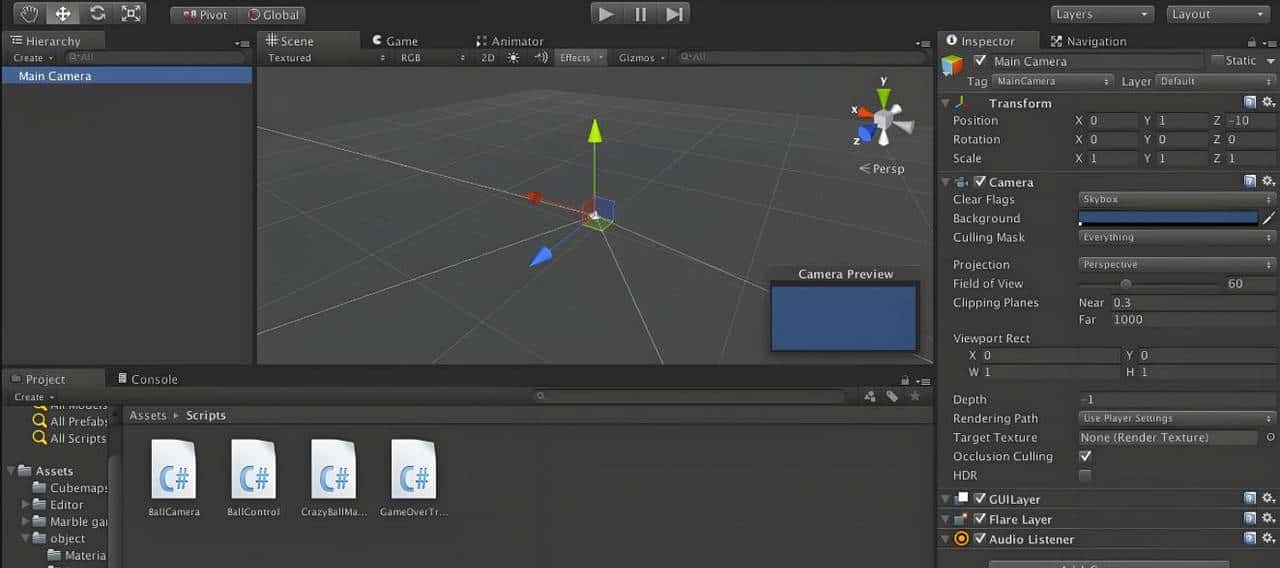
Task: Open Audio Listener help book icon
Action: [1250, 538]
